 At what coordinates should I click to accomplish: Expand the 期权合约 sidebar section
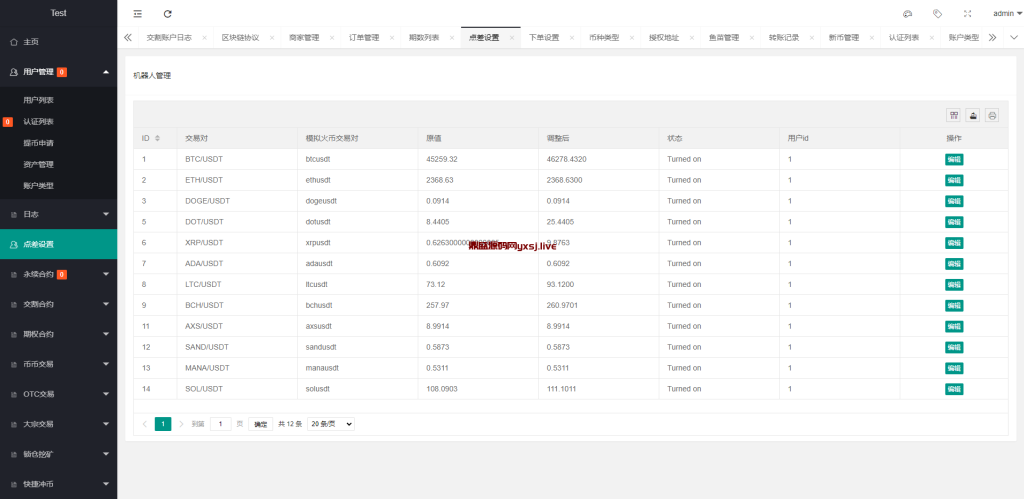[x=59, y=334]
